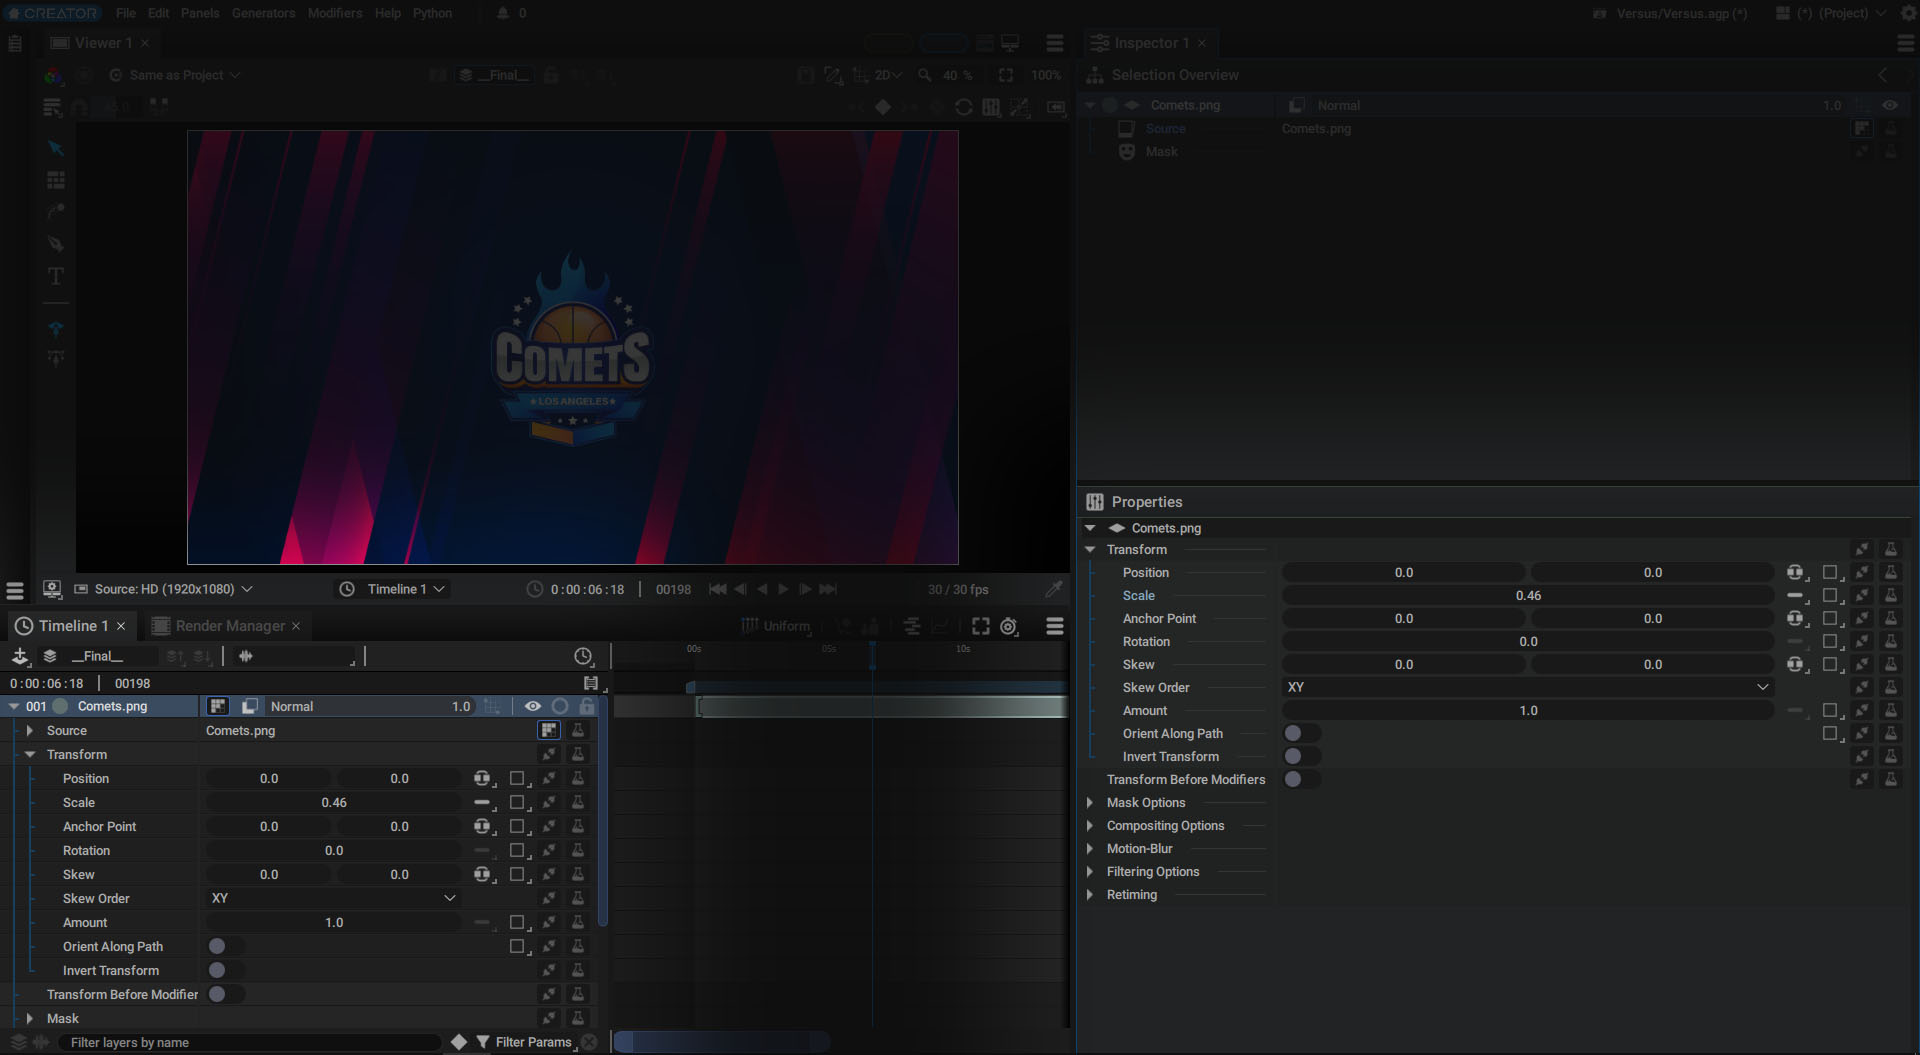
Task: Click the timeline target snapshot icon
Action: [1009, 626]
